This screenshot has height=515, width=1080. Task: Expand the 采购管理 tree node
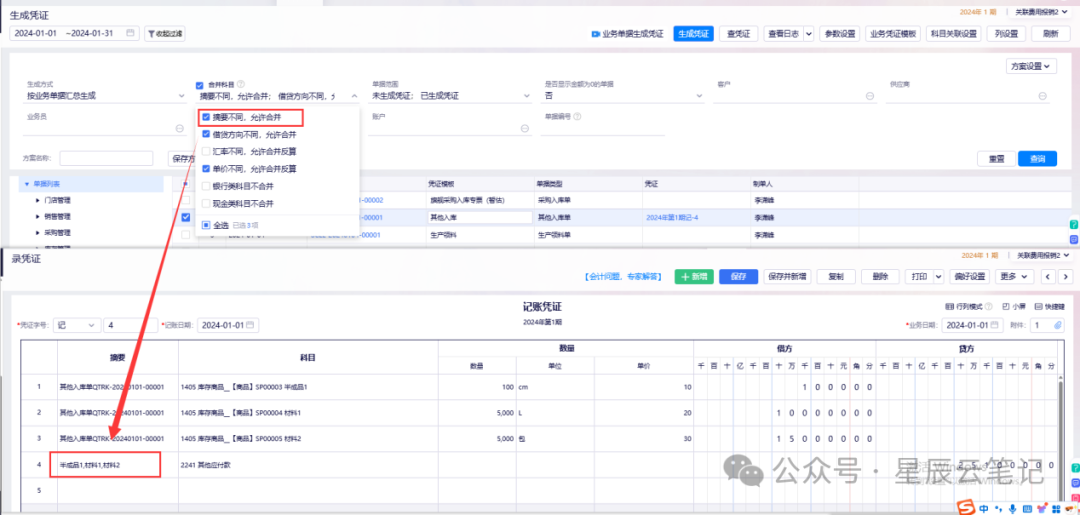point(38,233)
